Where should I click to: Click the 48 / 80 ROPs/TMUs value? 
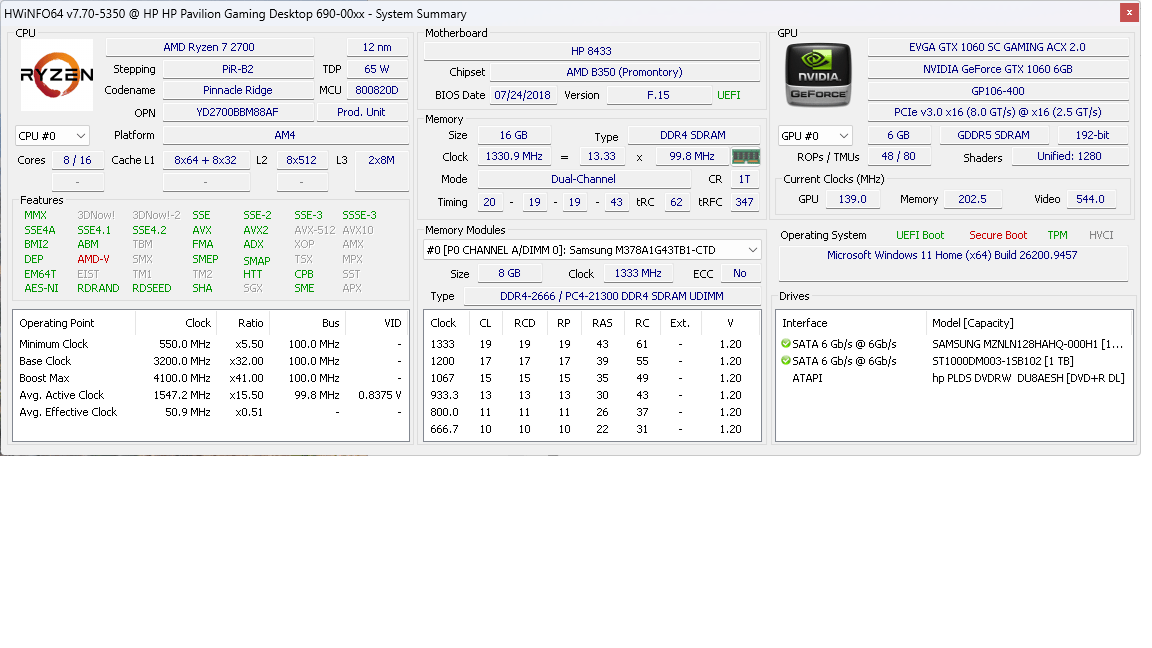(899, 156)
